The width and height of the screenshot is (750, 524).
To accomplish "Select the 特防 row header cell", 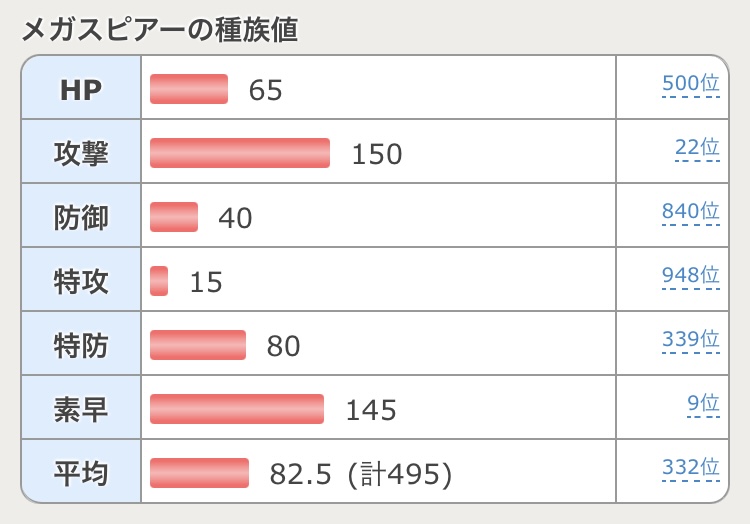I will (81, 345).
